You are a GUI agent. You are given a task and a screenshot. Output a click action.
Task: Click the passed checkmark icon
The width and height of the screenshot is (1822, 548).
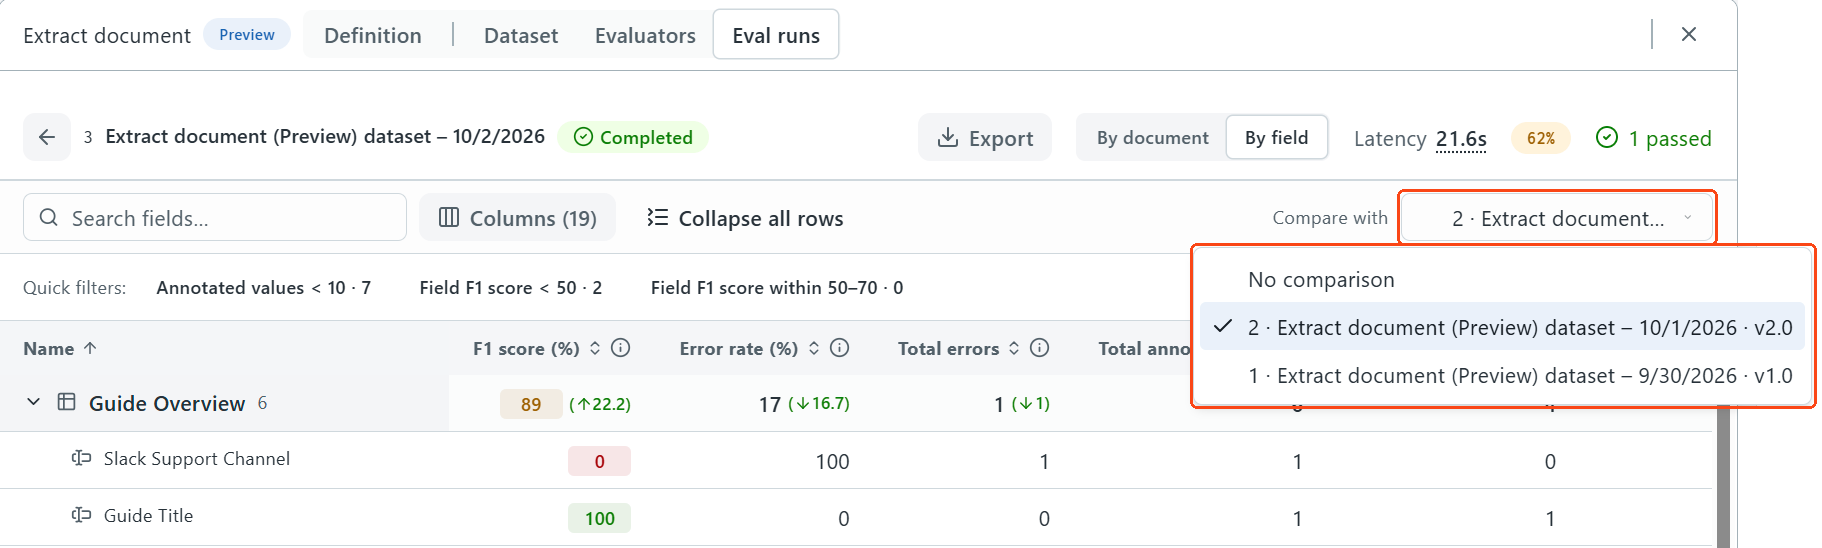tap(1607, 137)
